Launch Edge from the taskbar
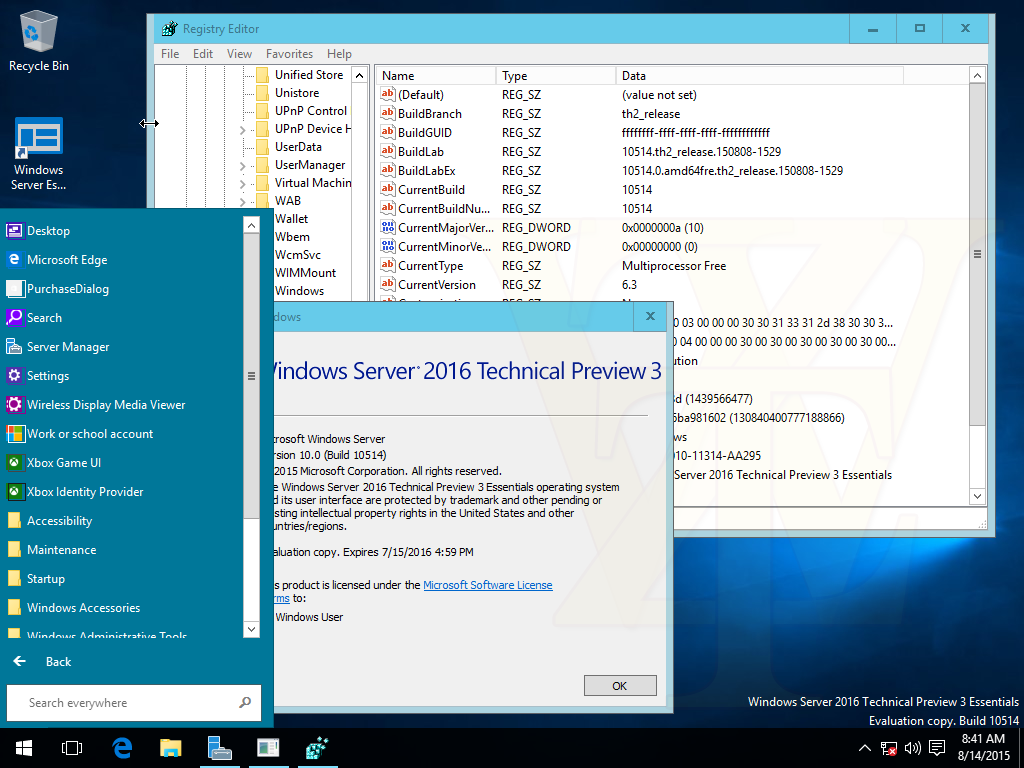 click(x=122, y=748)
